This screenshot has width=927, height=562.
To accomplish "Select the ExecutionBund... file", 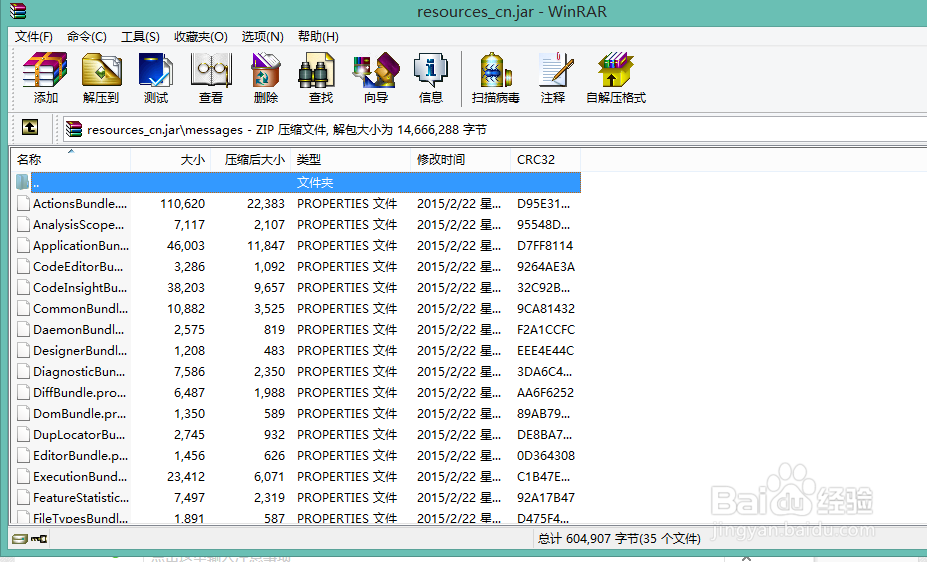I will point(80,477).
